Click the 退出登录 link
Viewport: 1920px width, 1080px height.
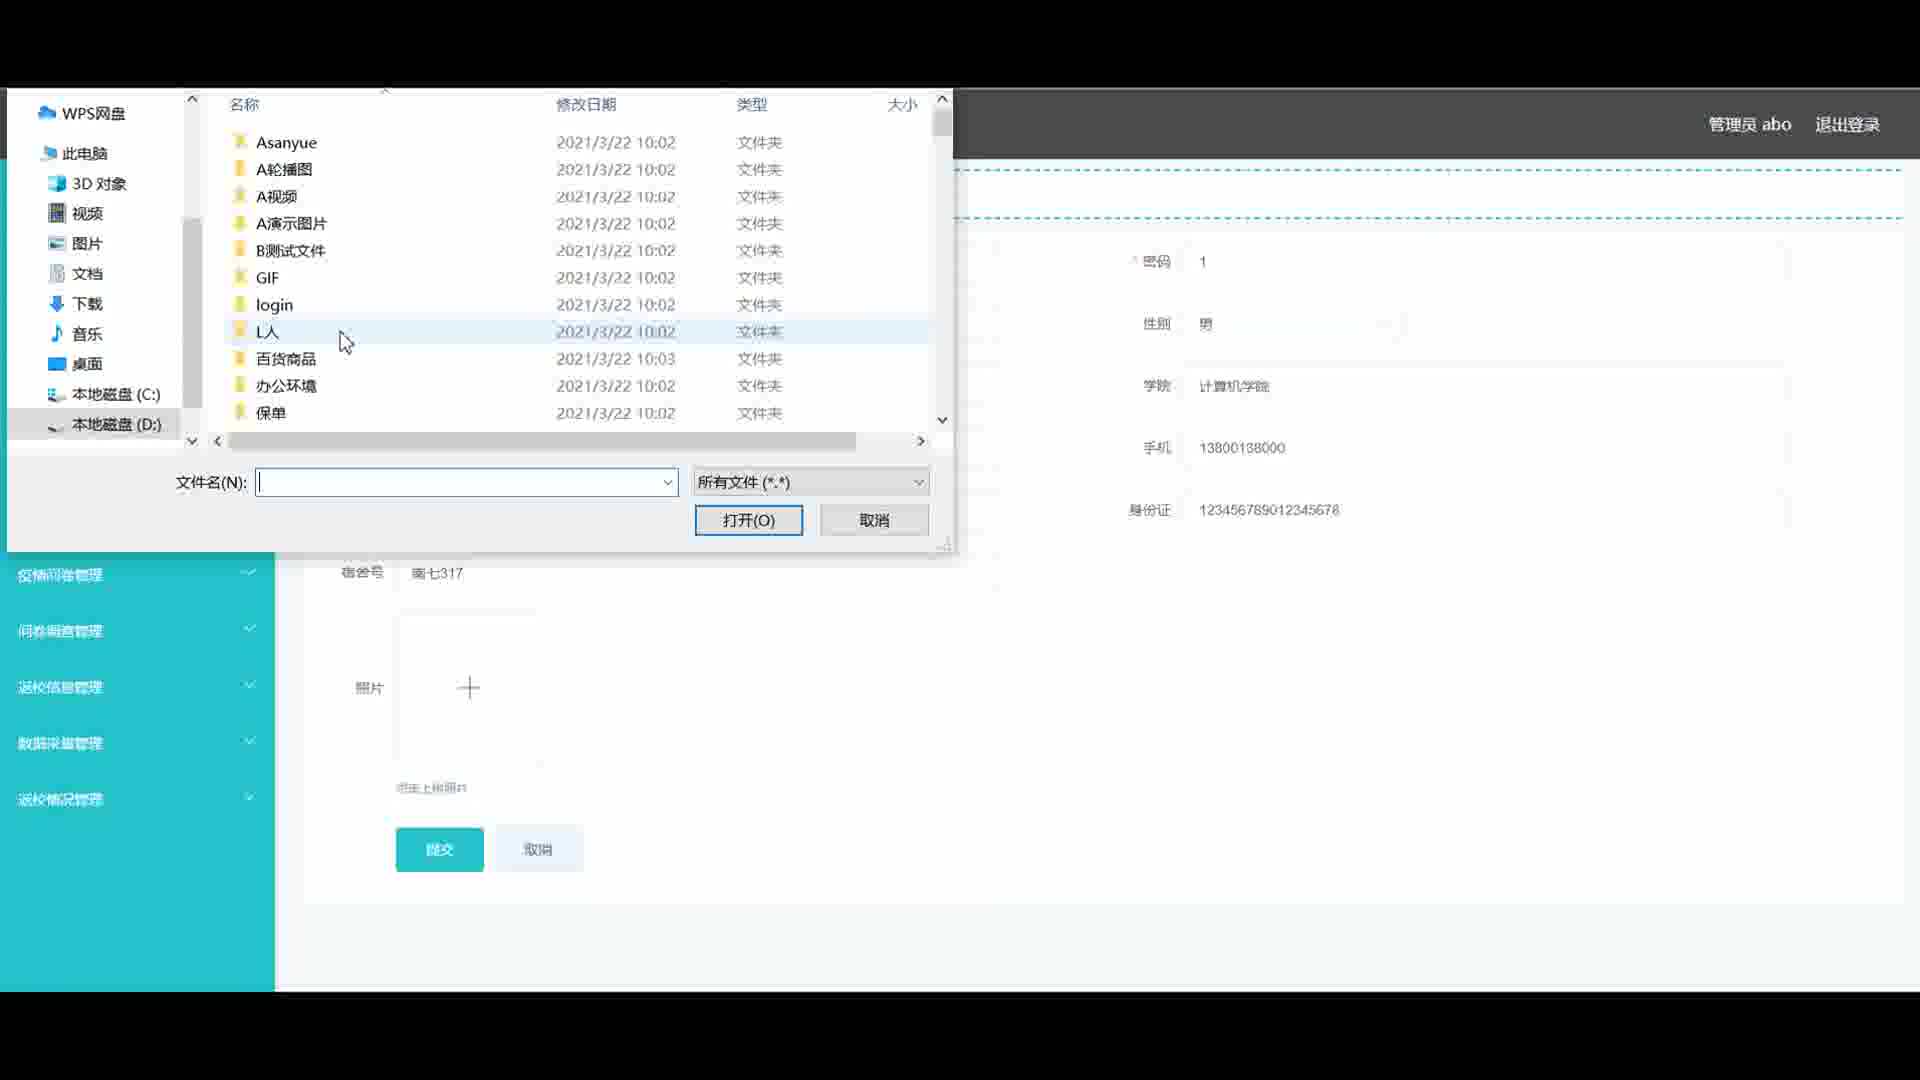click(1847, 124)
